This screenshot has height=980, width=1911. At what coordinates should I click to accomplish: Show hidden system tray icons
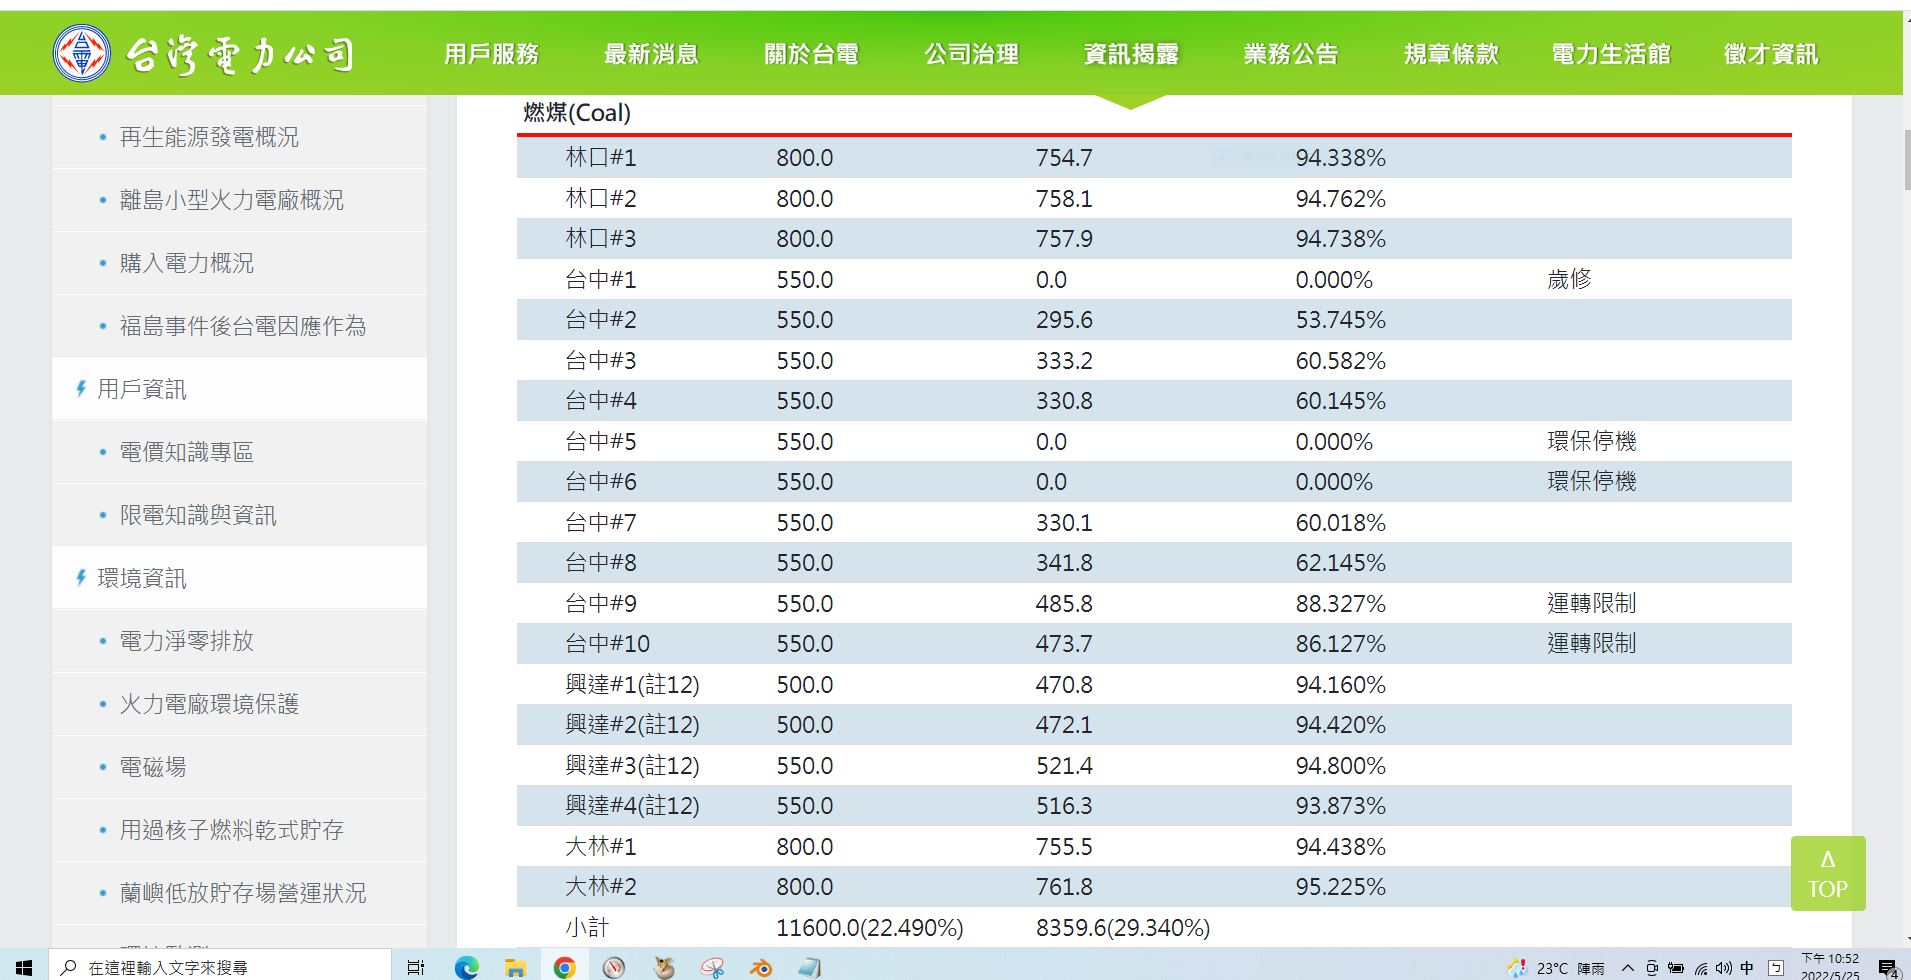pos(1627,968)
